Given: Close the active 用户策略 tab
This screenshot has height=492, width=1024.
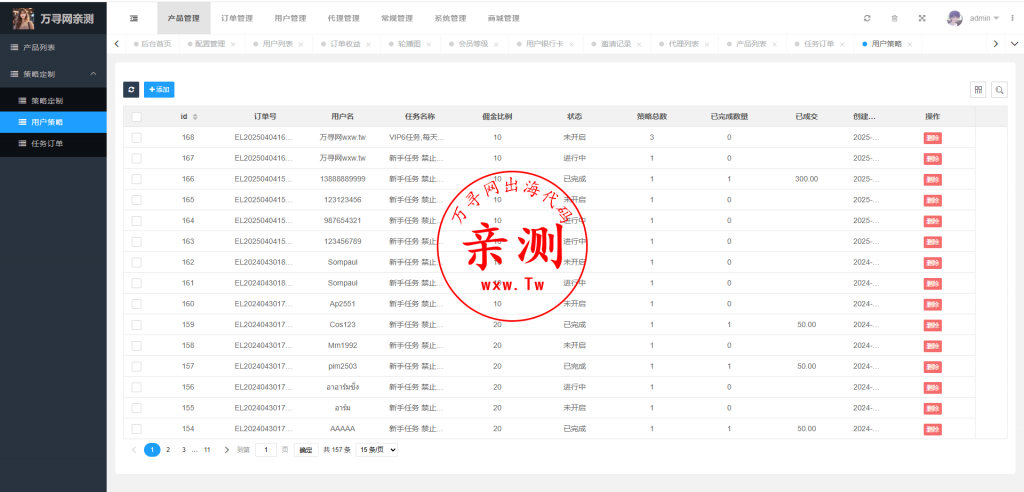Looking at the screenshot, I should [x=909, y=44].
